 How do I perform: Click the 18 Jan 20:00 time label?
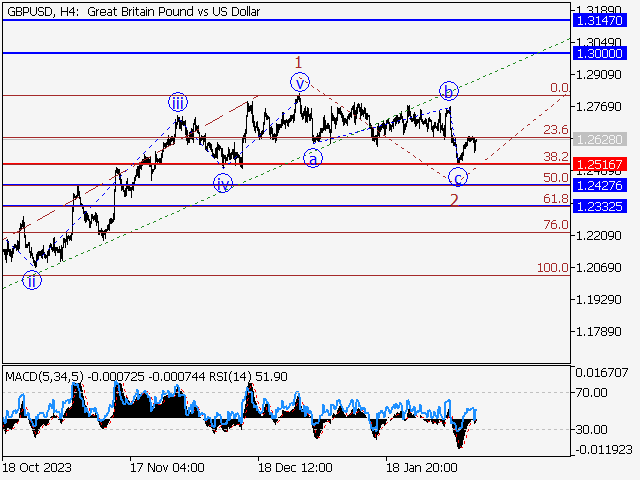[422, 467]
